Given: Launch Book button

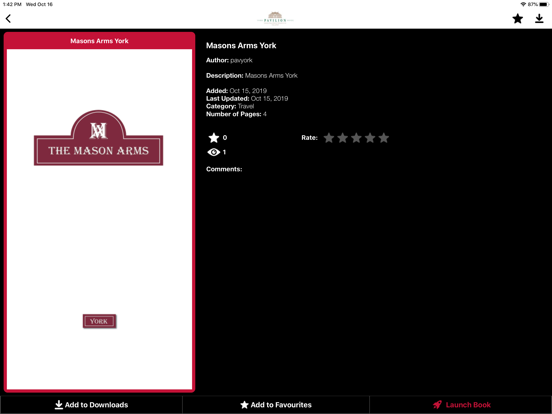Looking at the screenshot, I should (461, 405).
